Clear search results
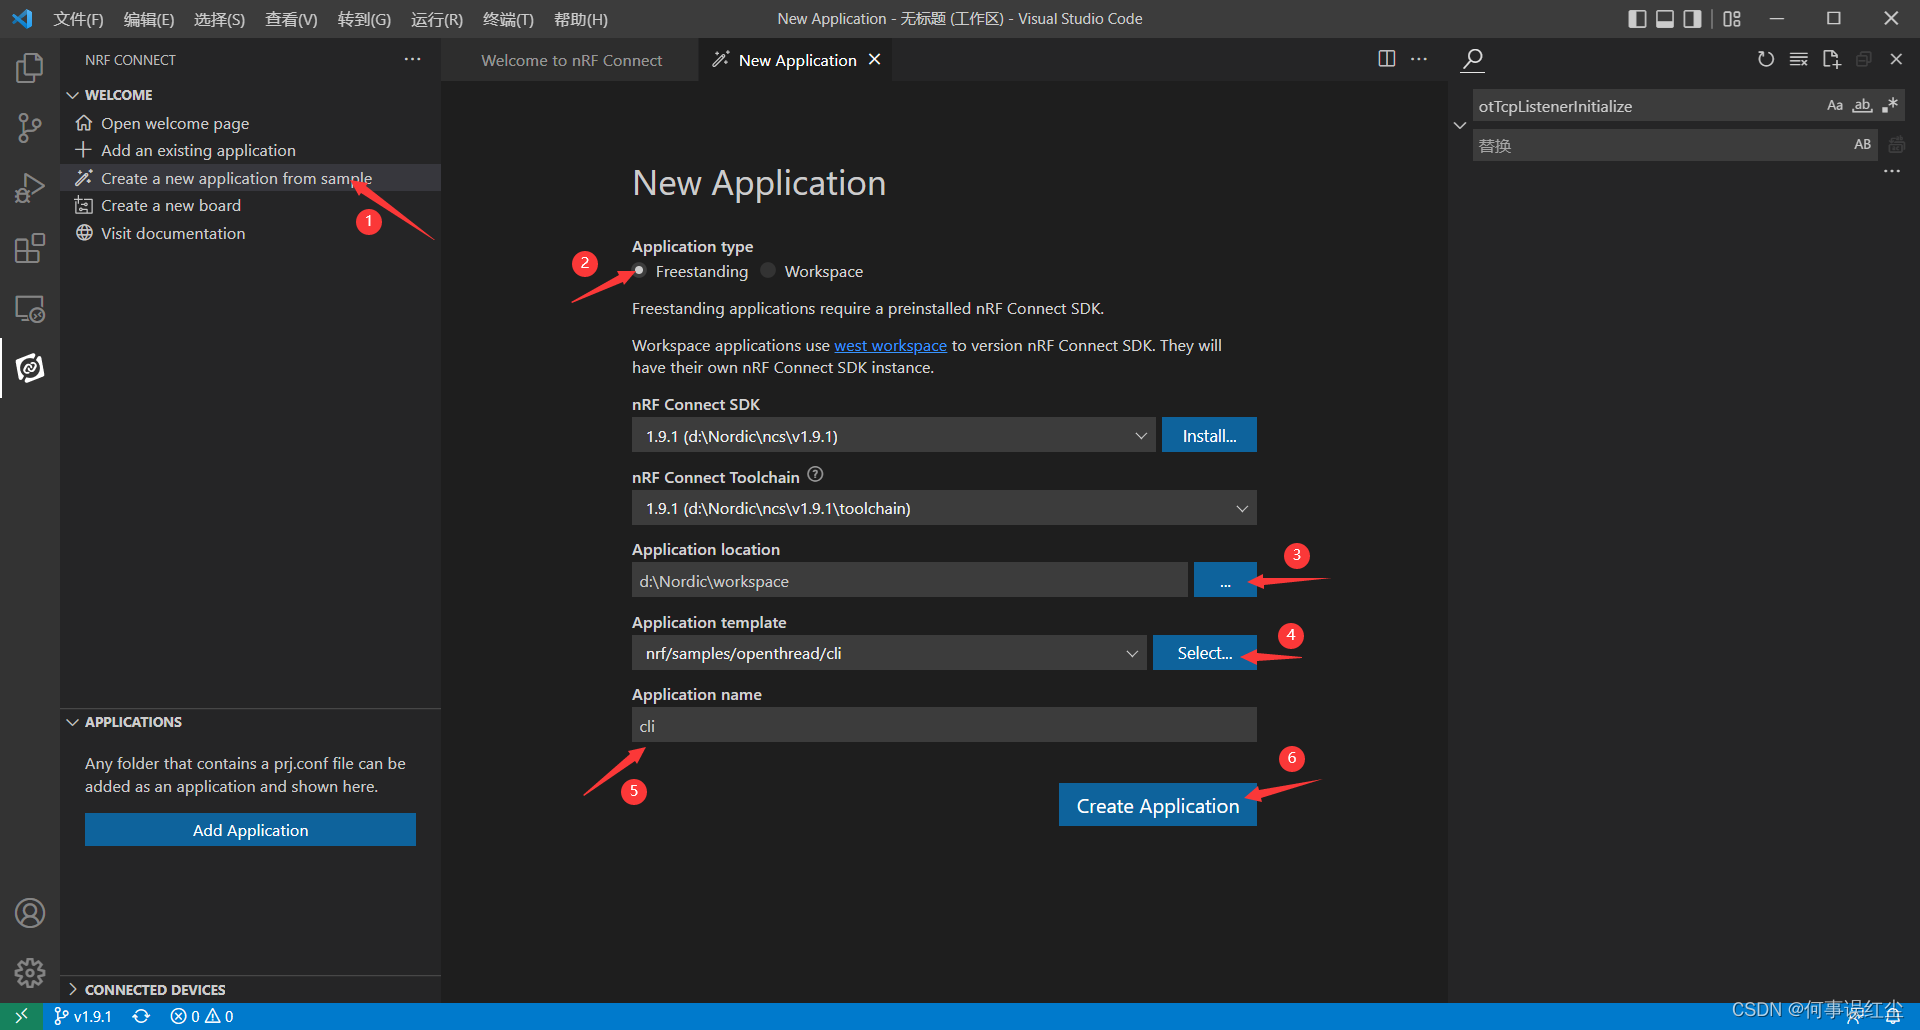 [1798, 59]
